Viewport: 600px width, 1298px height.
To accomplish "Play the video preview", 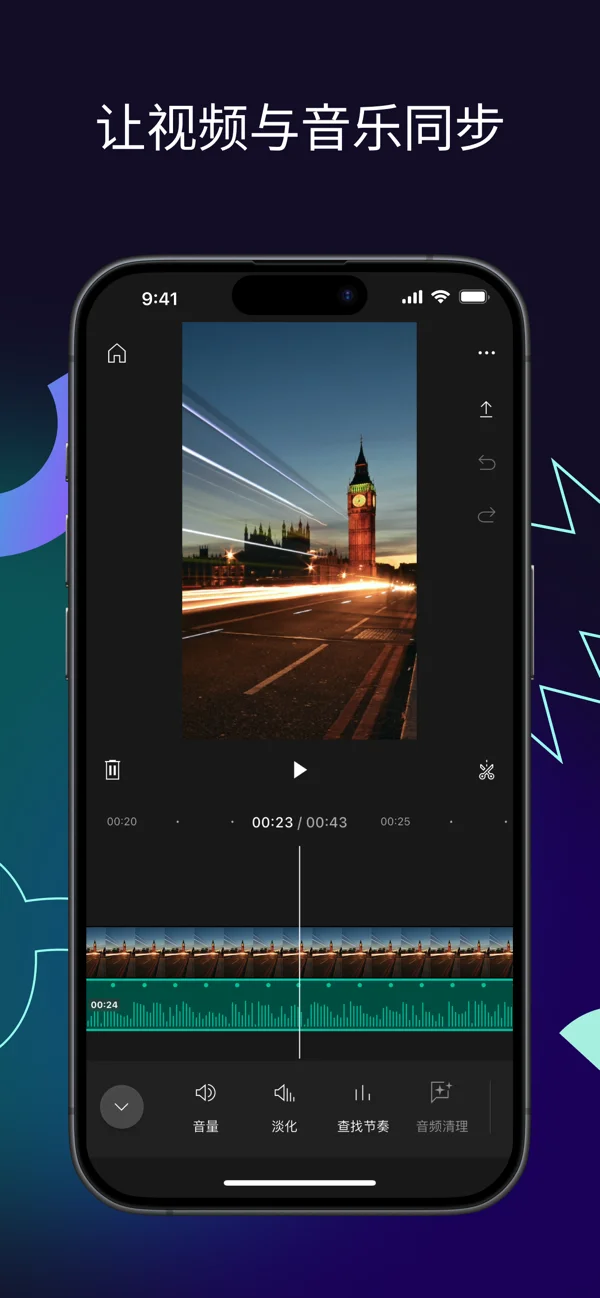I will click(x=299, y=769).
